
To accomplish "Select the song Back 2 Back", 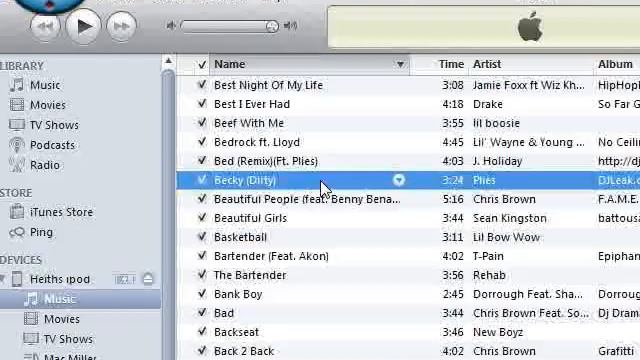I will coord(244,351).
